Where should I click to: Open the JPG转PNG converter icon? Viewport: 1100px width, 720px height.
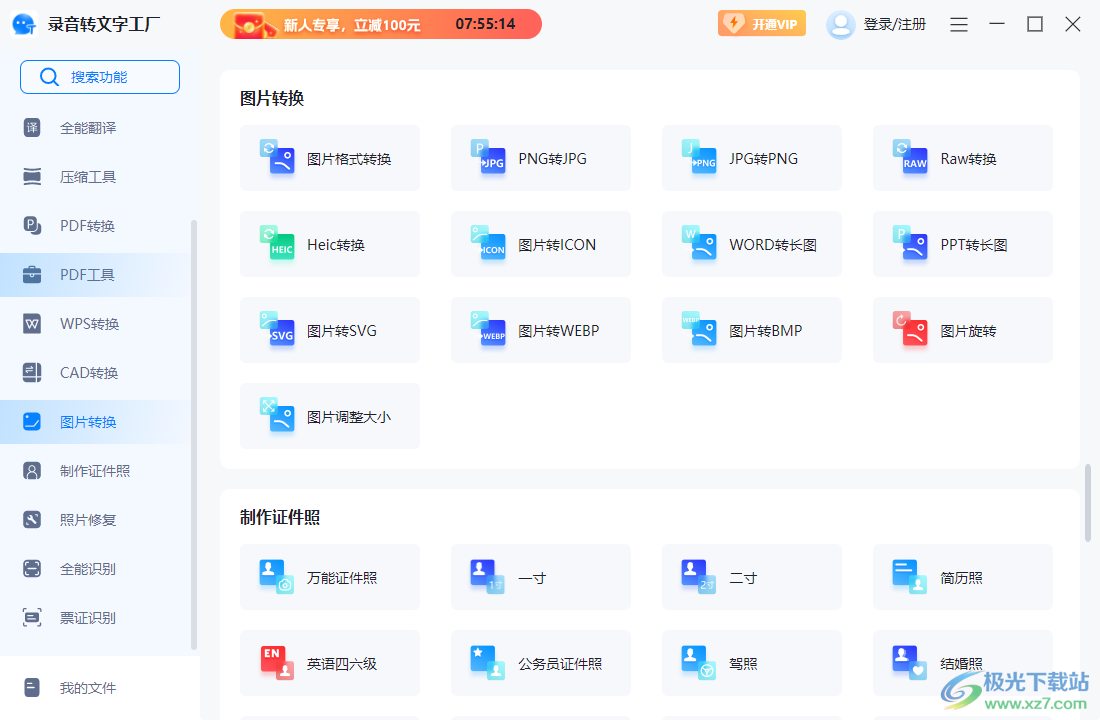[699, 157]
